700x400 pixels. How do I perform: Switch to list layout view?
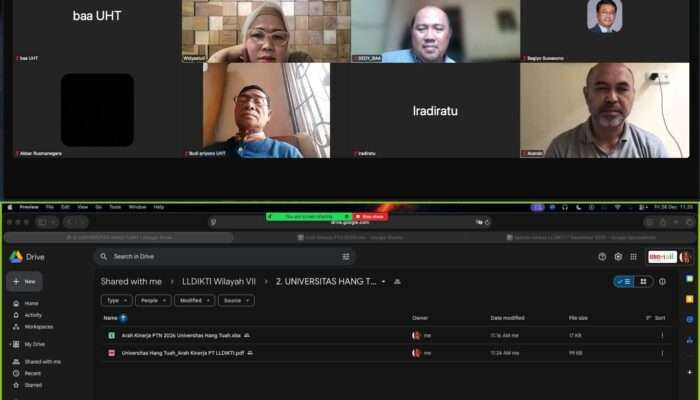(x=624, y=282)
